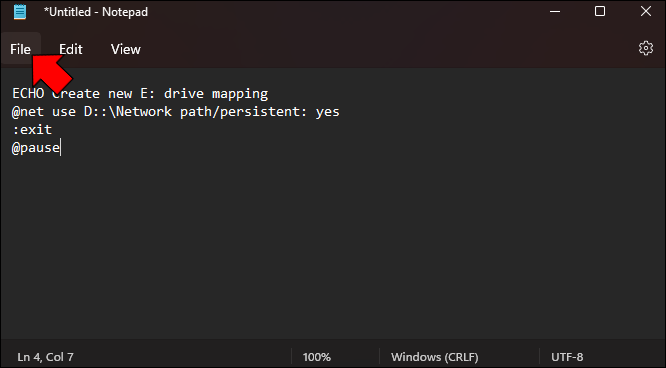Close the Untitled Notepad window
Viewport: 666px width, 368px height.
tap(646, 11)
